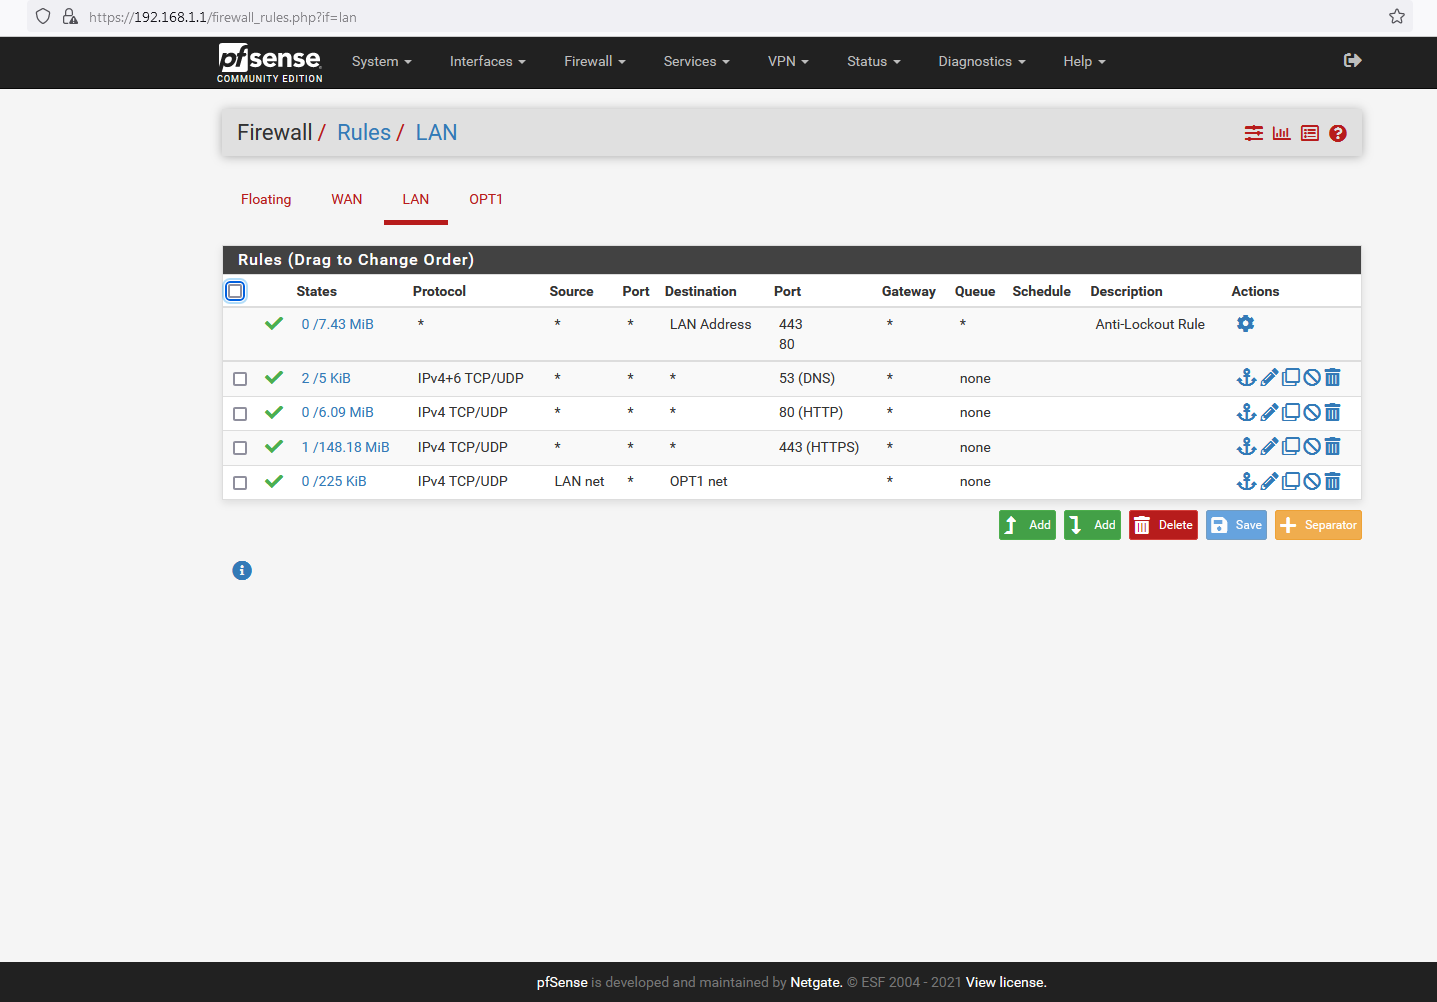Click the anchor icon for the 443 (HTTPS) rule
Viewport: 1437px width, 1002px height.
click(1246, 446)
